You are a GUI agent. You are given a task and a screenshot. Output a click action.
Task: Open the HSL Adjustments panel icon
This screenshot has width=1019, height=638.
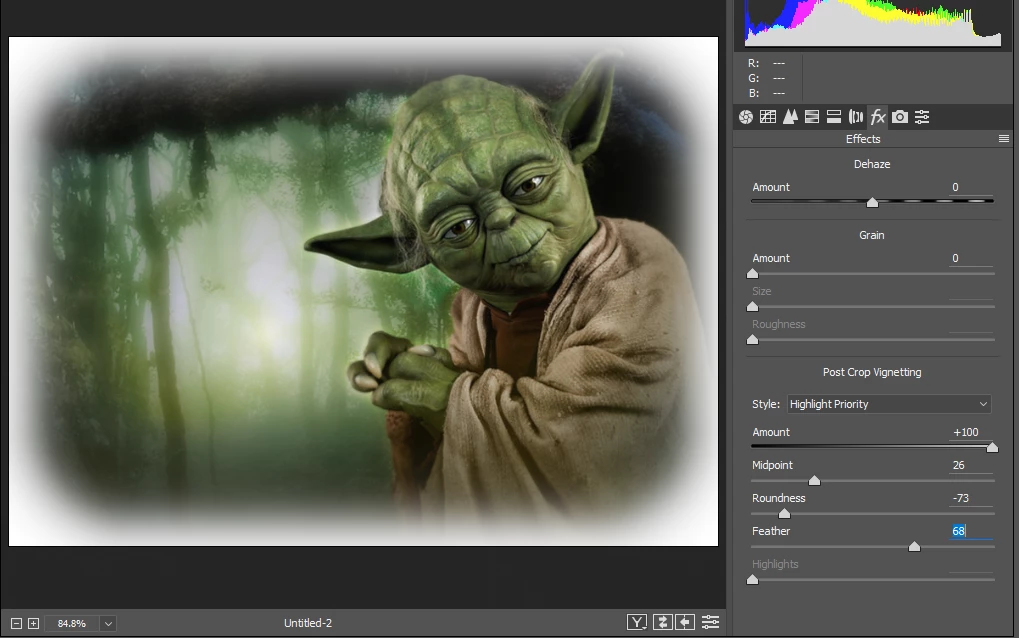pyautogui.click(x=812, y=117)
